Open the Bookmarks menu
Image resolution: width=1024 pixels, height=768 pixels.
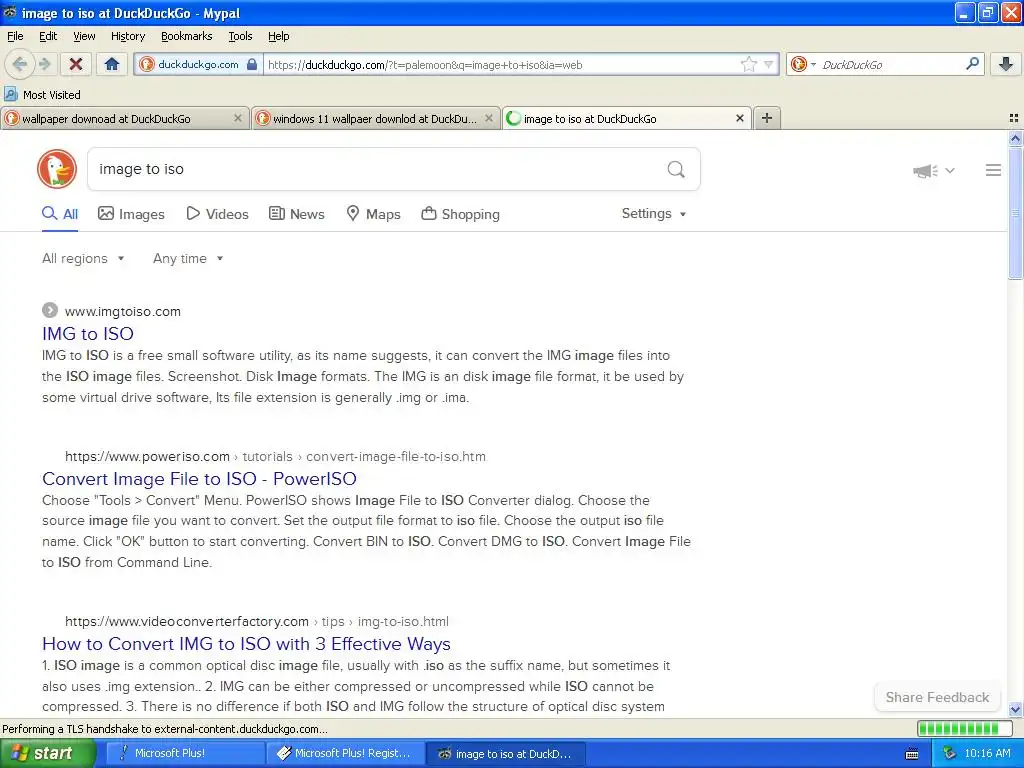(187, 36)
